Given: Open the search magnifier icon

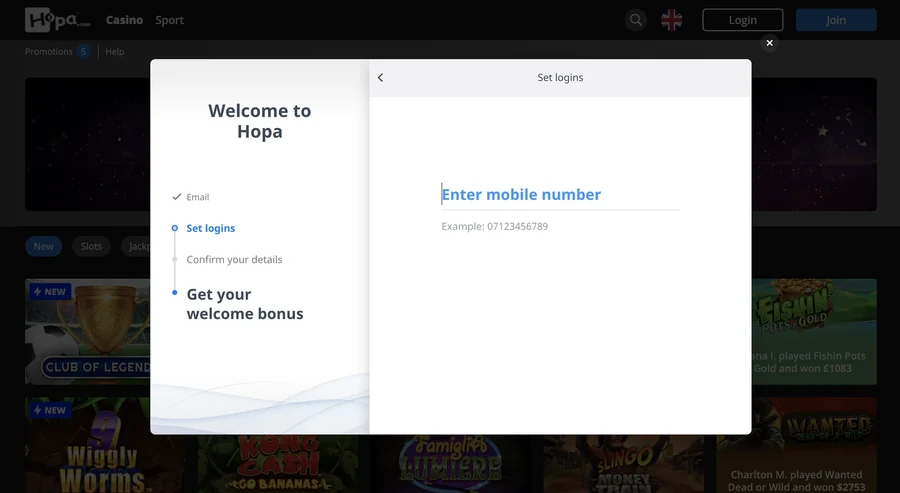Looking at the screenshot, I should coord(635,20).
